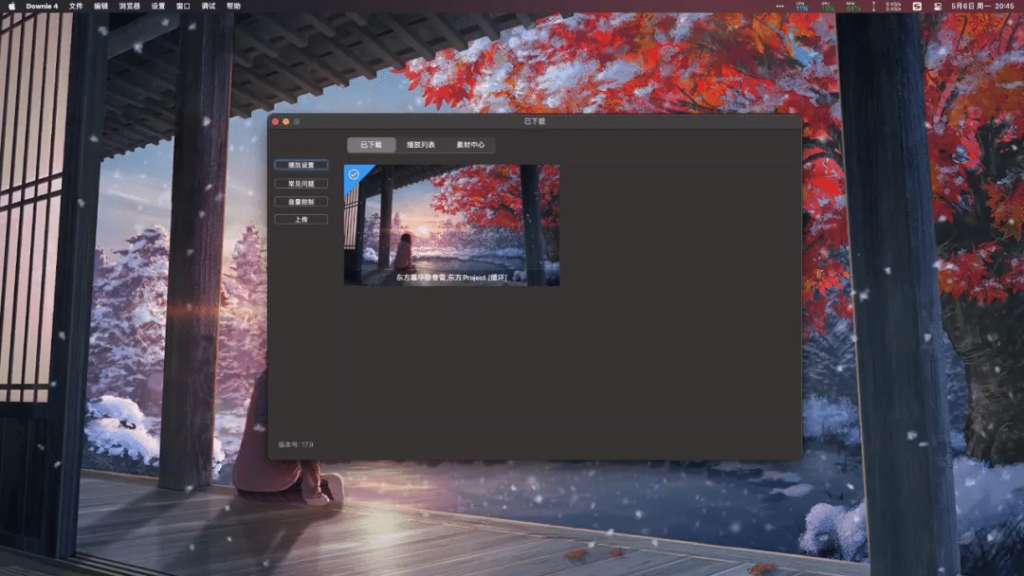Open the 音量控制 panel
1024x576 pixels.
[300, 200]
